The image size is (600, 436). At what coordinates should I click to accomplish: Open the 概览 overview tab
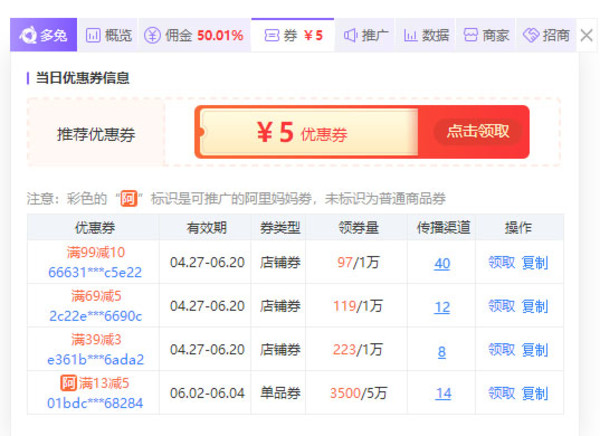pyautogui.click(x=108, y=35)
